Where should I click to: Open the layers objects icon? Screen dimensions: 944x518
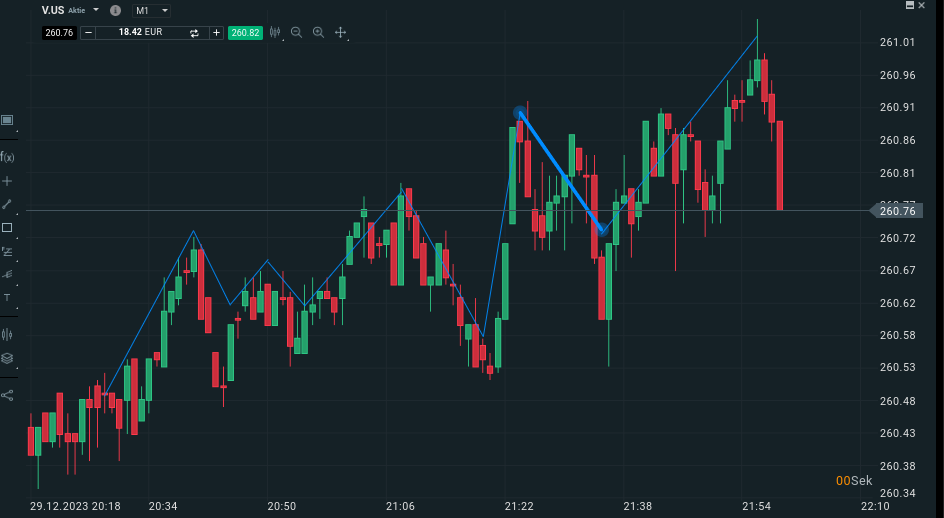point(7,358)
